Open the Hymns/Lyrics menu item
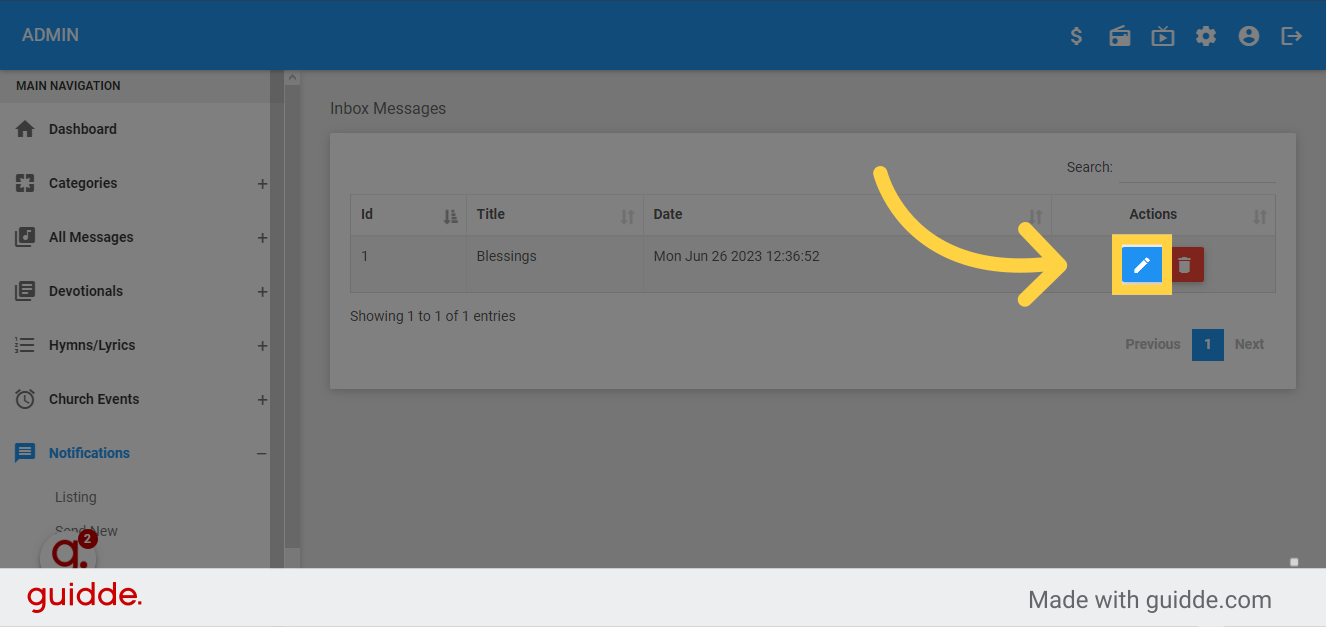1326x627 pixels. (93, 344)
